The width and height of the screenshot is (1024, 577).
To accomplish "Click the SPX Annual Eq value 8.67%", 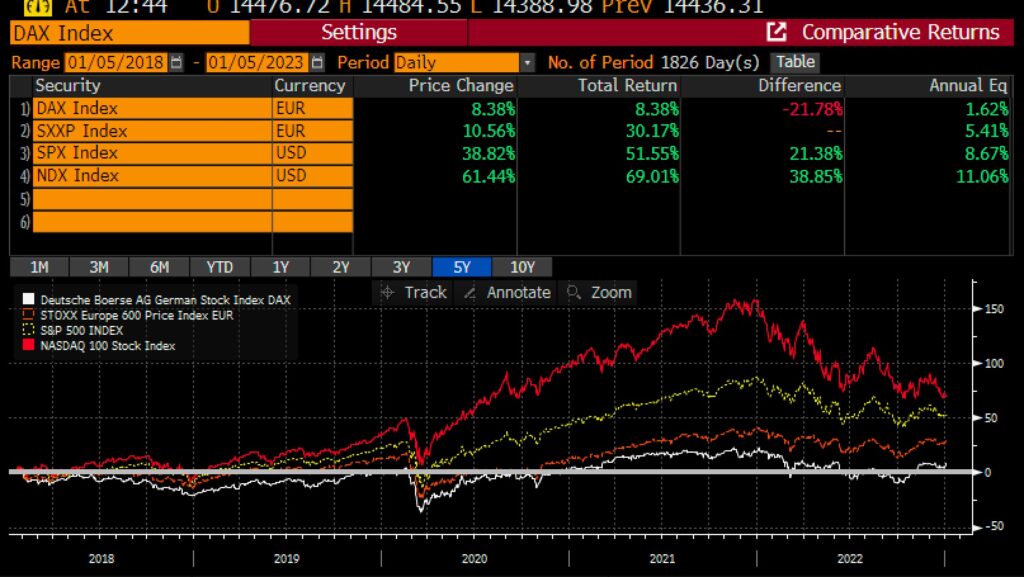I will pyautogui.click(x=987, y=154).
